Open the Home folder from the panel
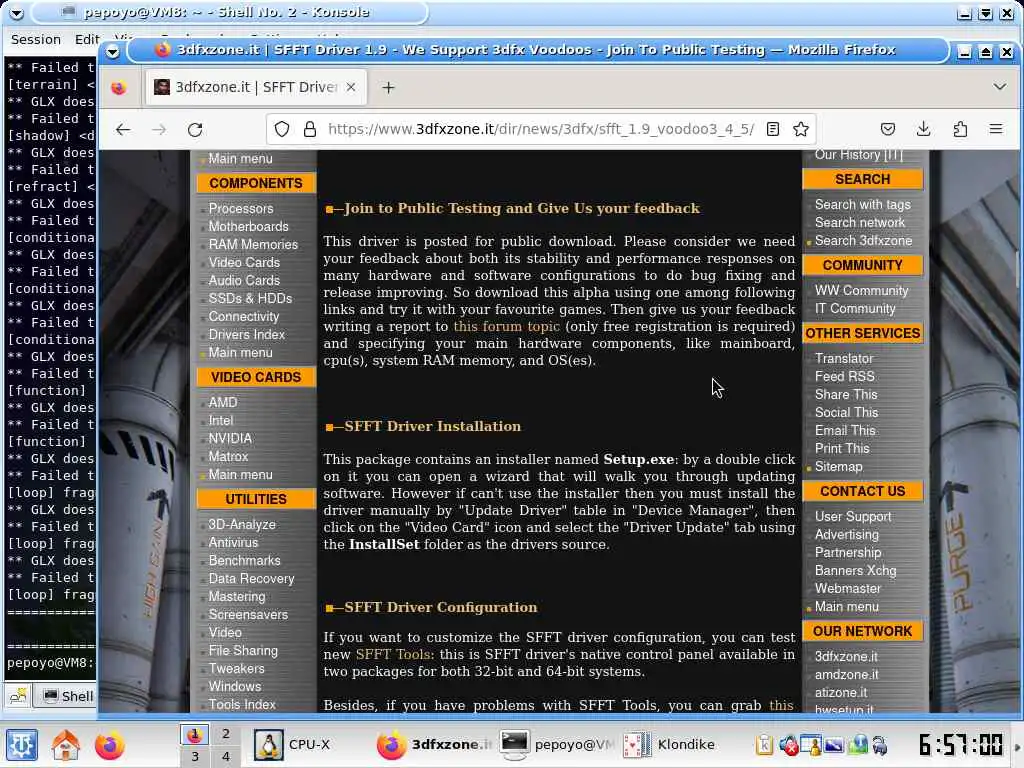 (x=65, y=745)
